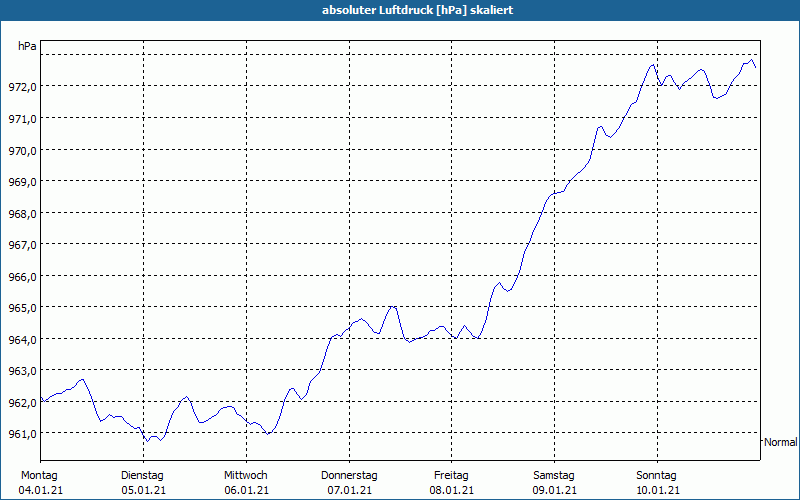Click the 06.01.21 date label
This screenshot has height=500, width=800.
click(246, 491)
